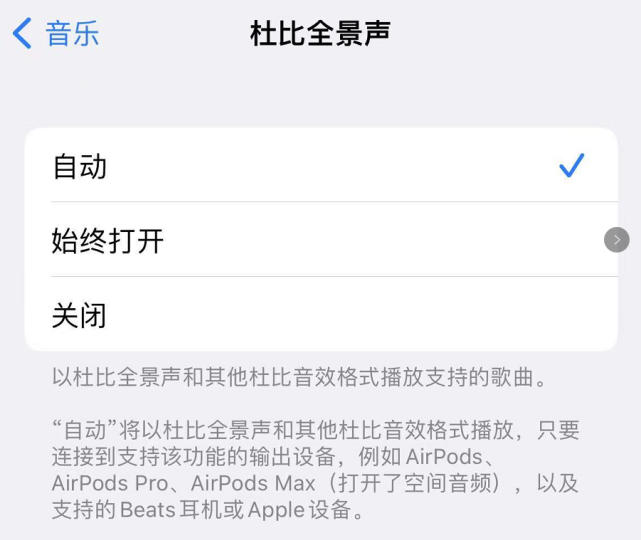The image size is (641, 540).
Task: Click the blank area right of 关闭
Action: click(360, 314)
